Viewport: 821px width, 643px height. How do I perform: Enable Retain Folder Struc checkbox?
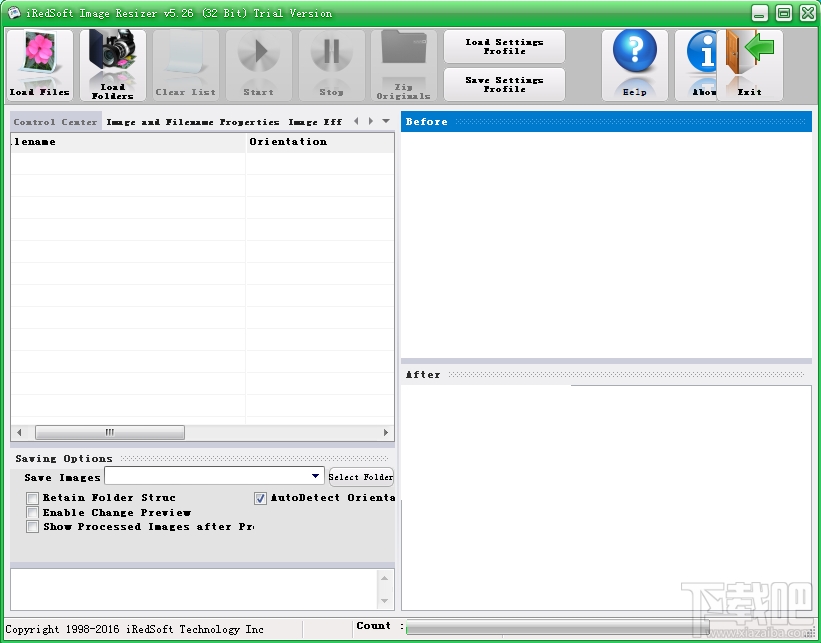(x=32, y=497)
